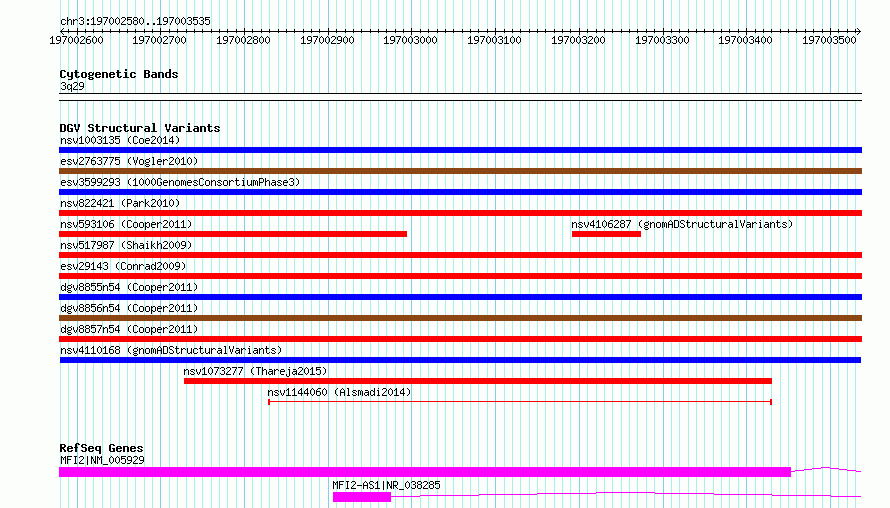Viewport: 890px width, 508px height.
Task: Select the thin red line for nsv1144060
Action: tap(520, 402)
